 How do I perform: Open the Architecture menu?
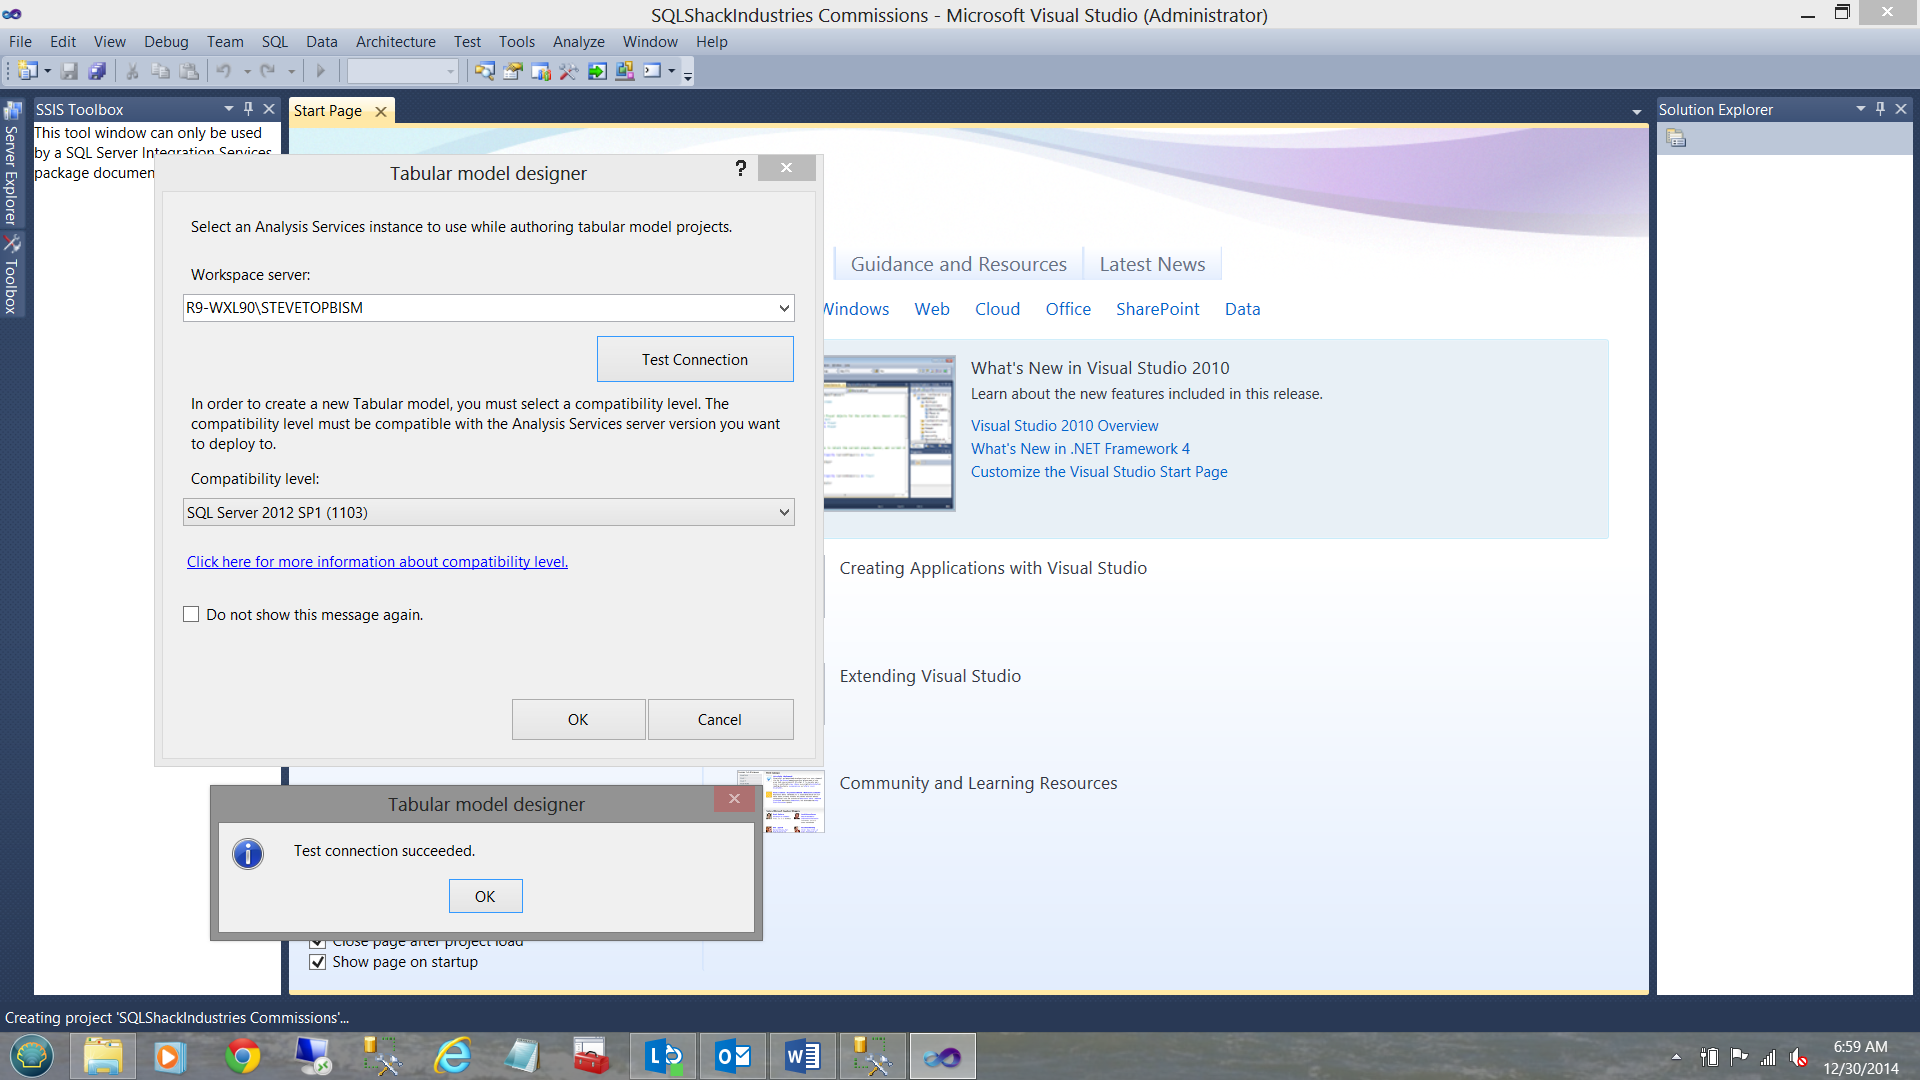[395, 42]
